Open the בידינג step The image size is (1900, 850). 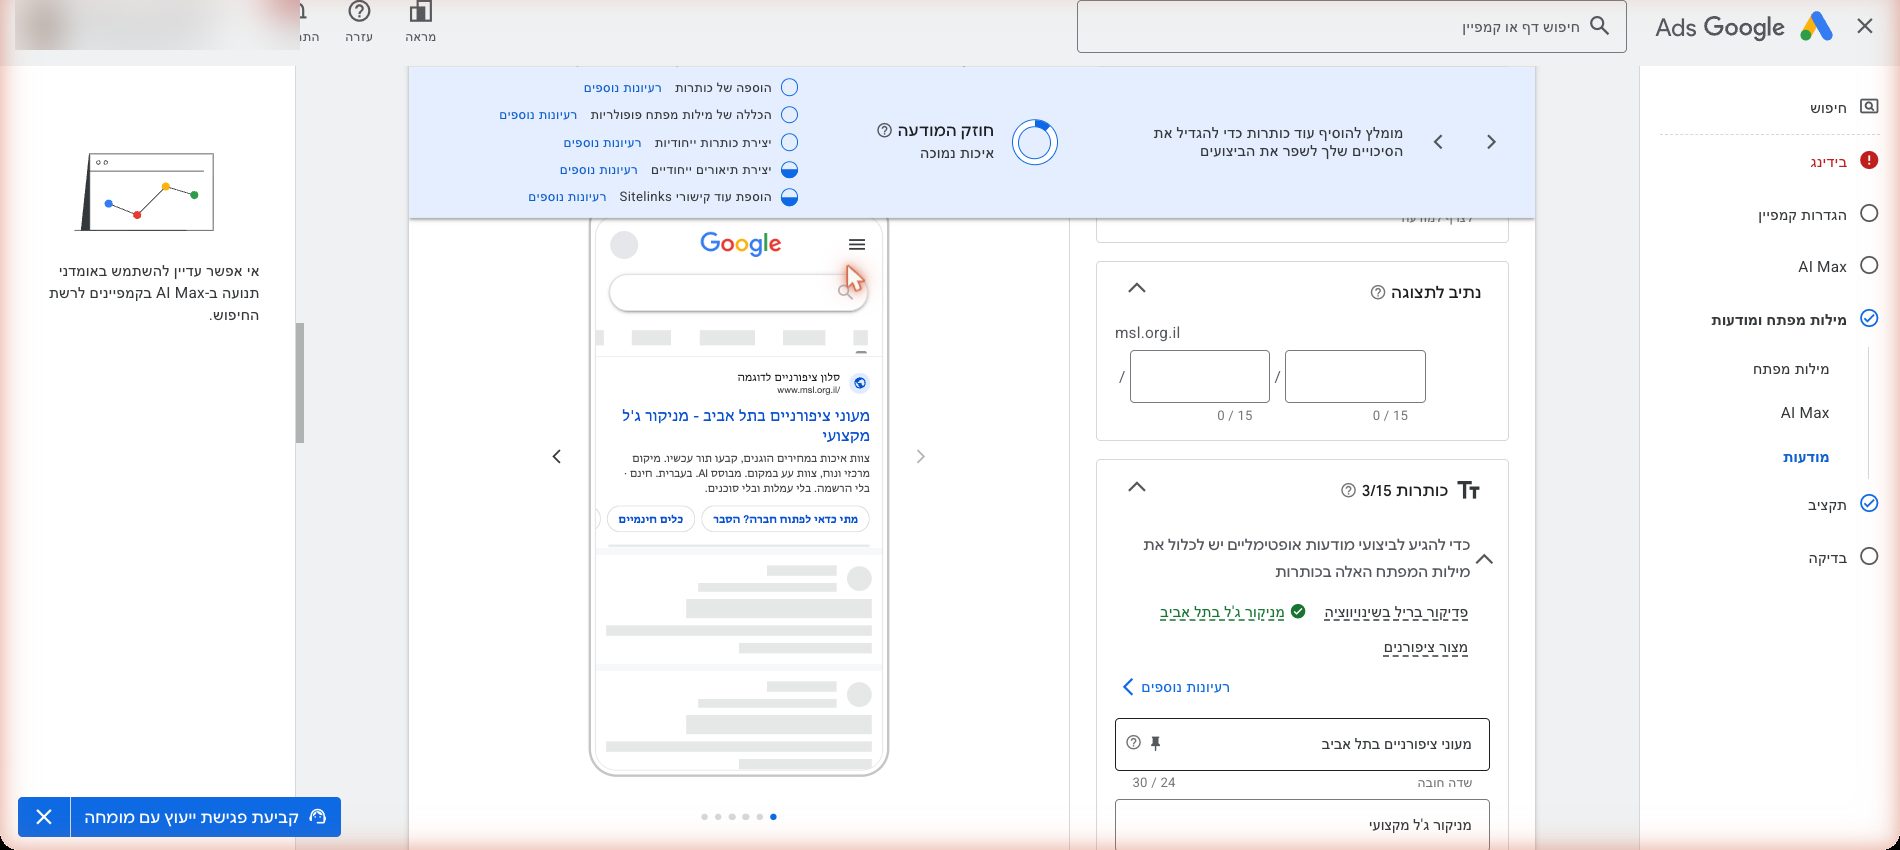pos(1828,162)
